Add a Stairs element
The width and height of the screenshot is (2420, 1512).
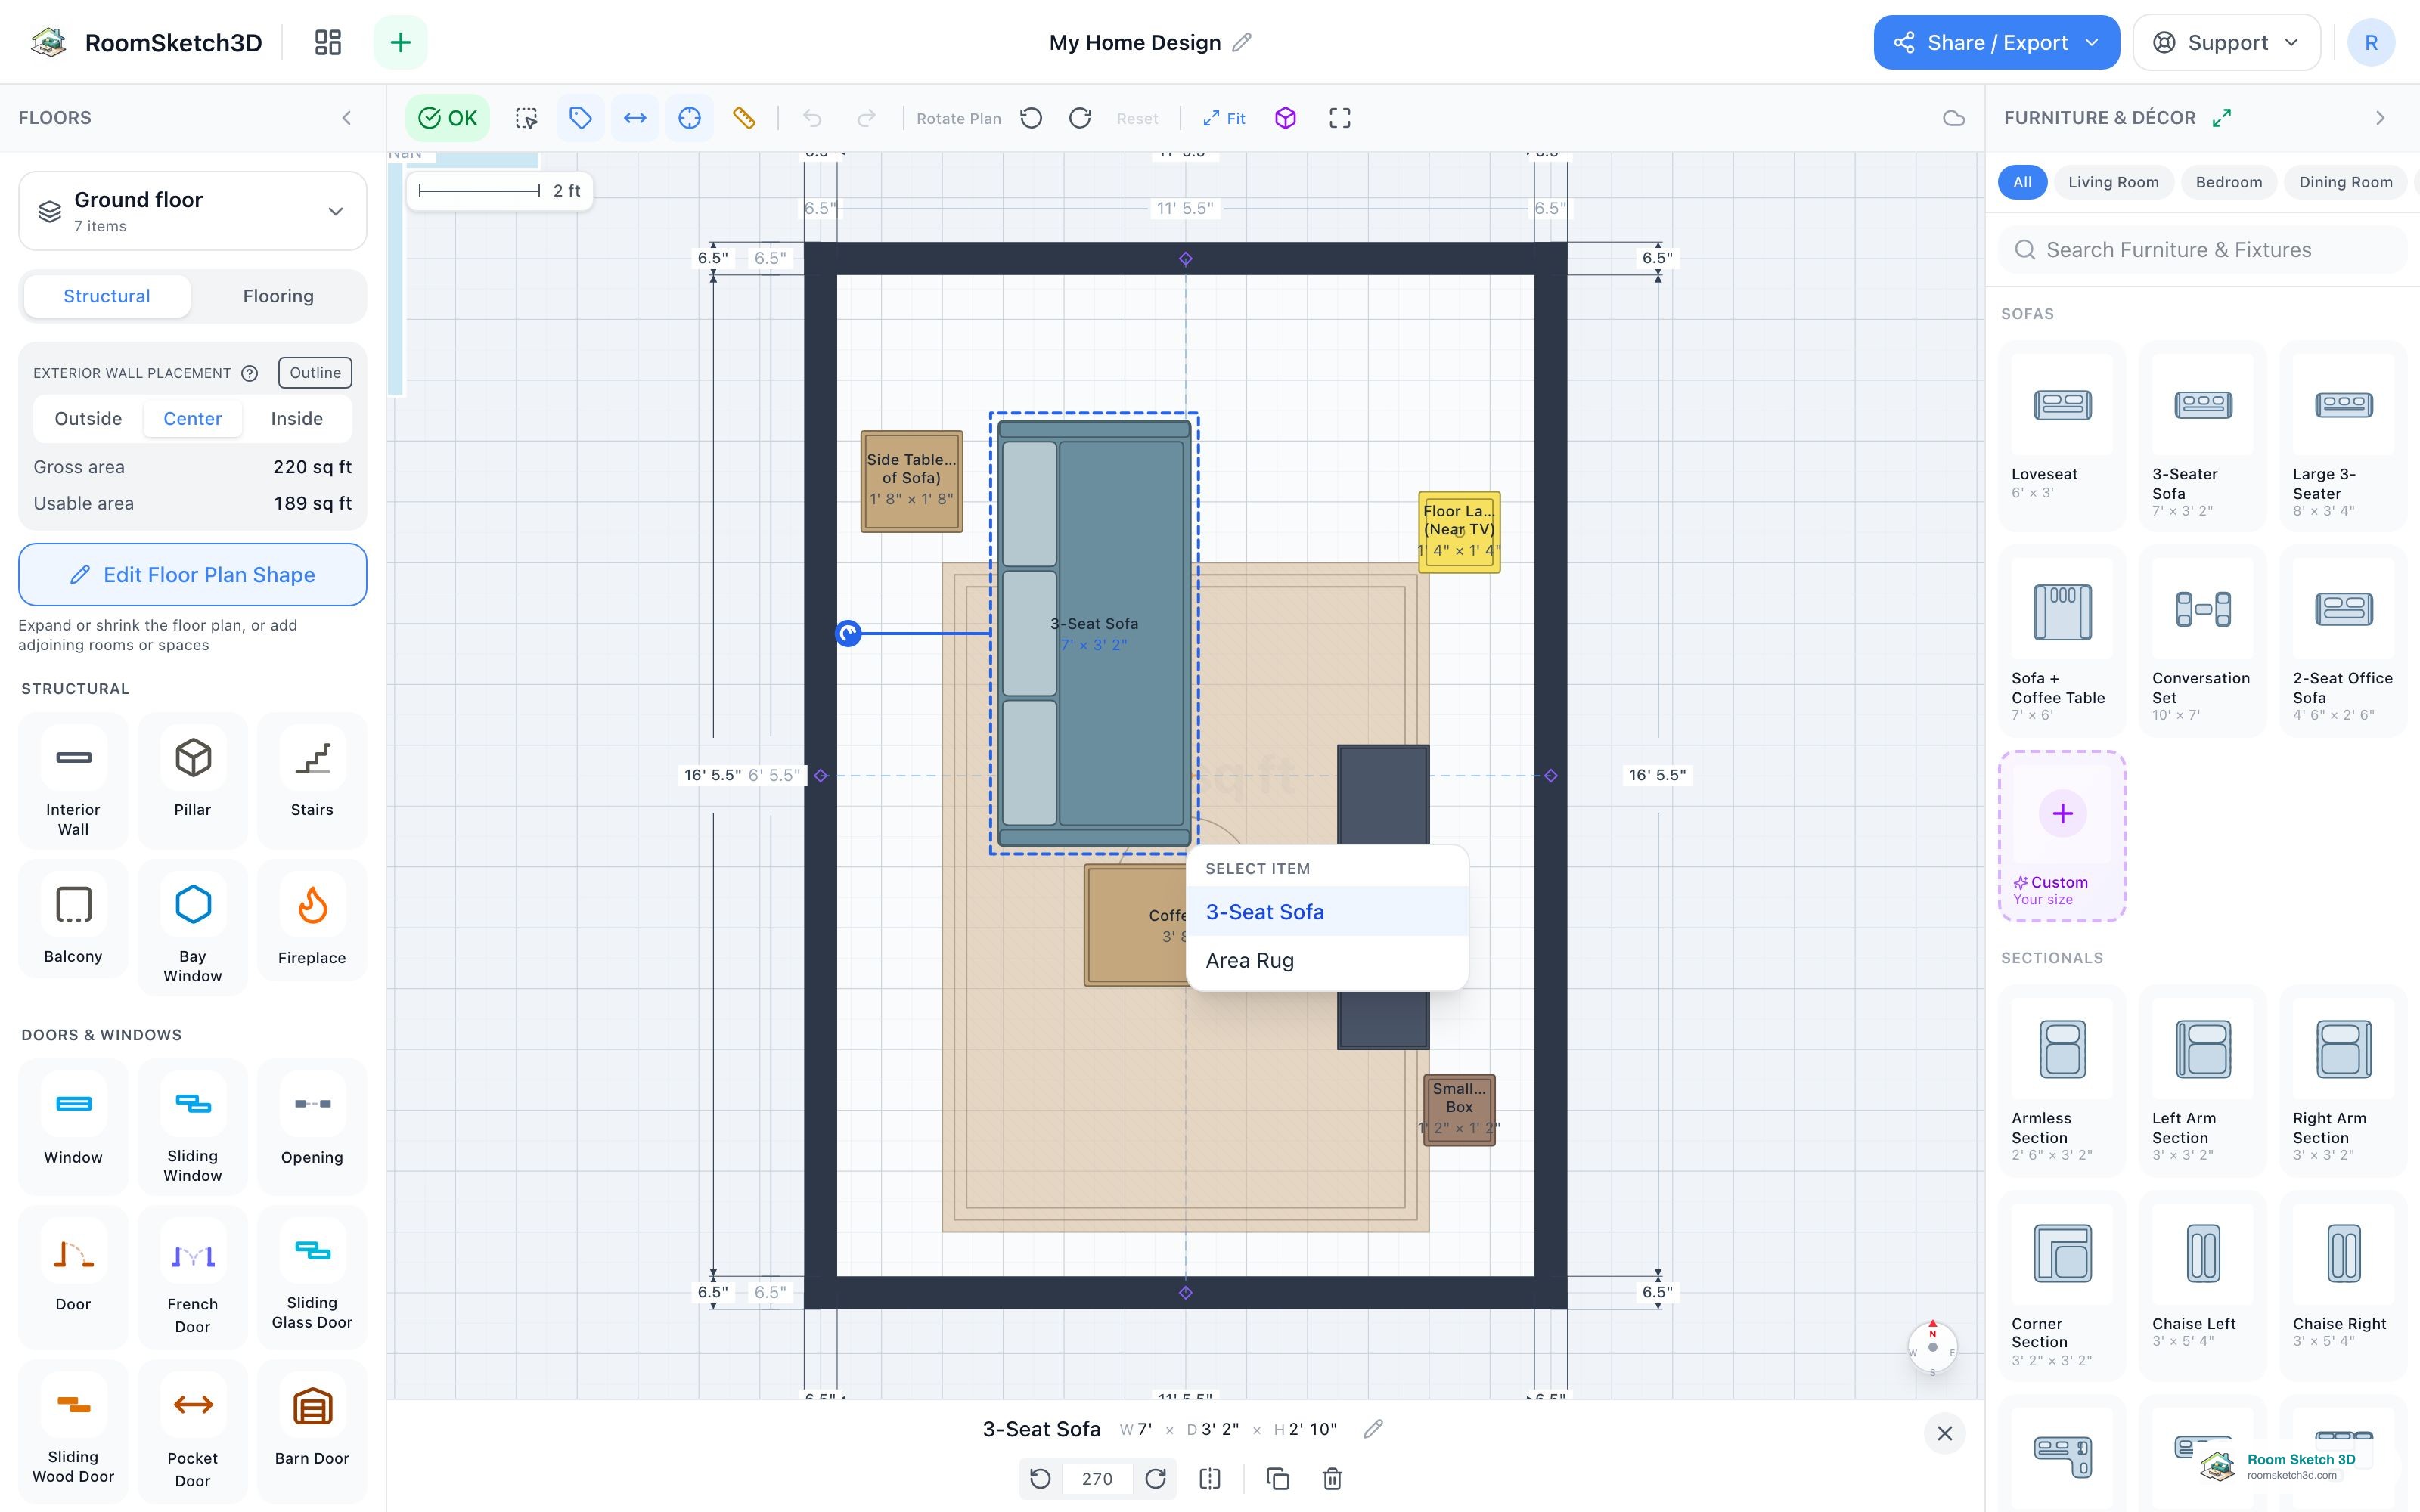[312, 780]
